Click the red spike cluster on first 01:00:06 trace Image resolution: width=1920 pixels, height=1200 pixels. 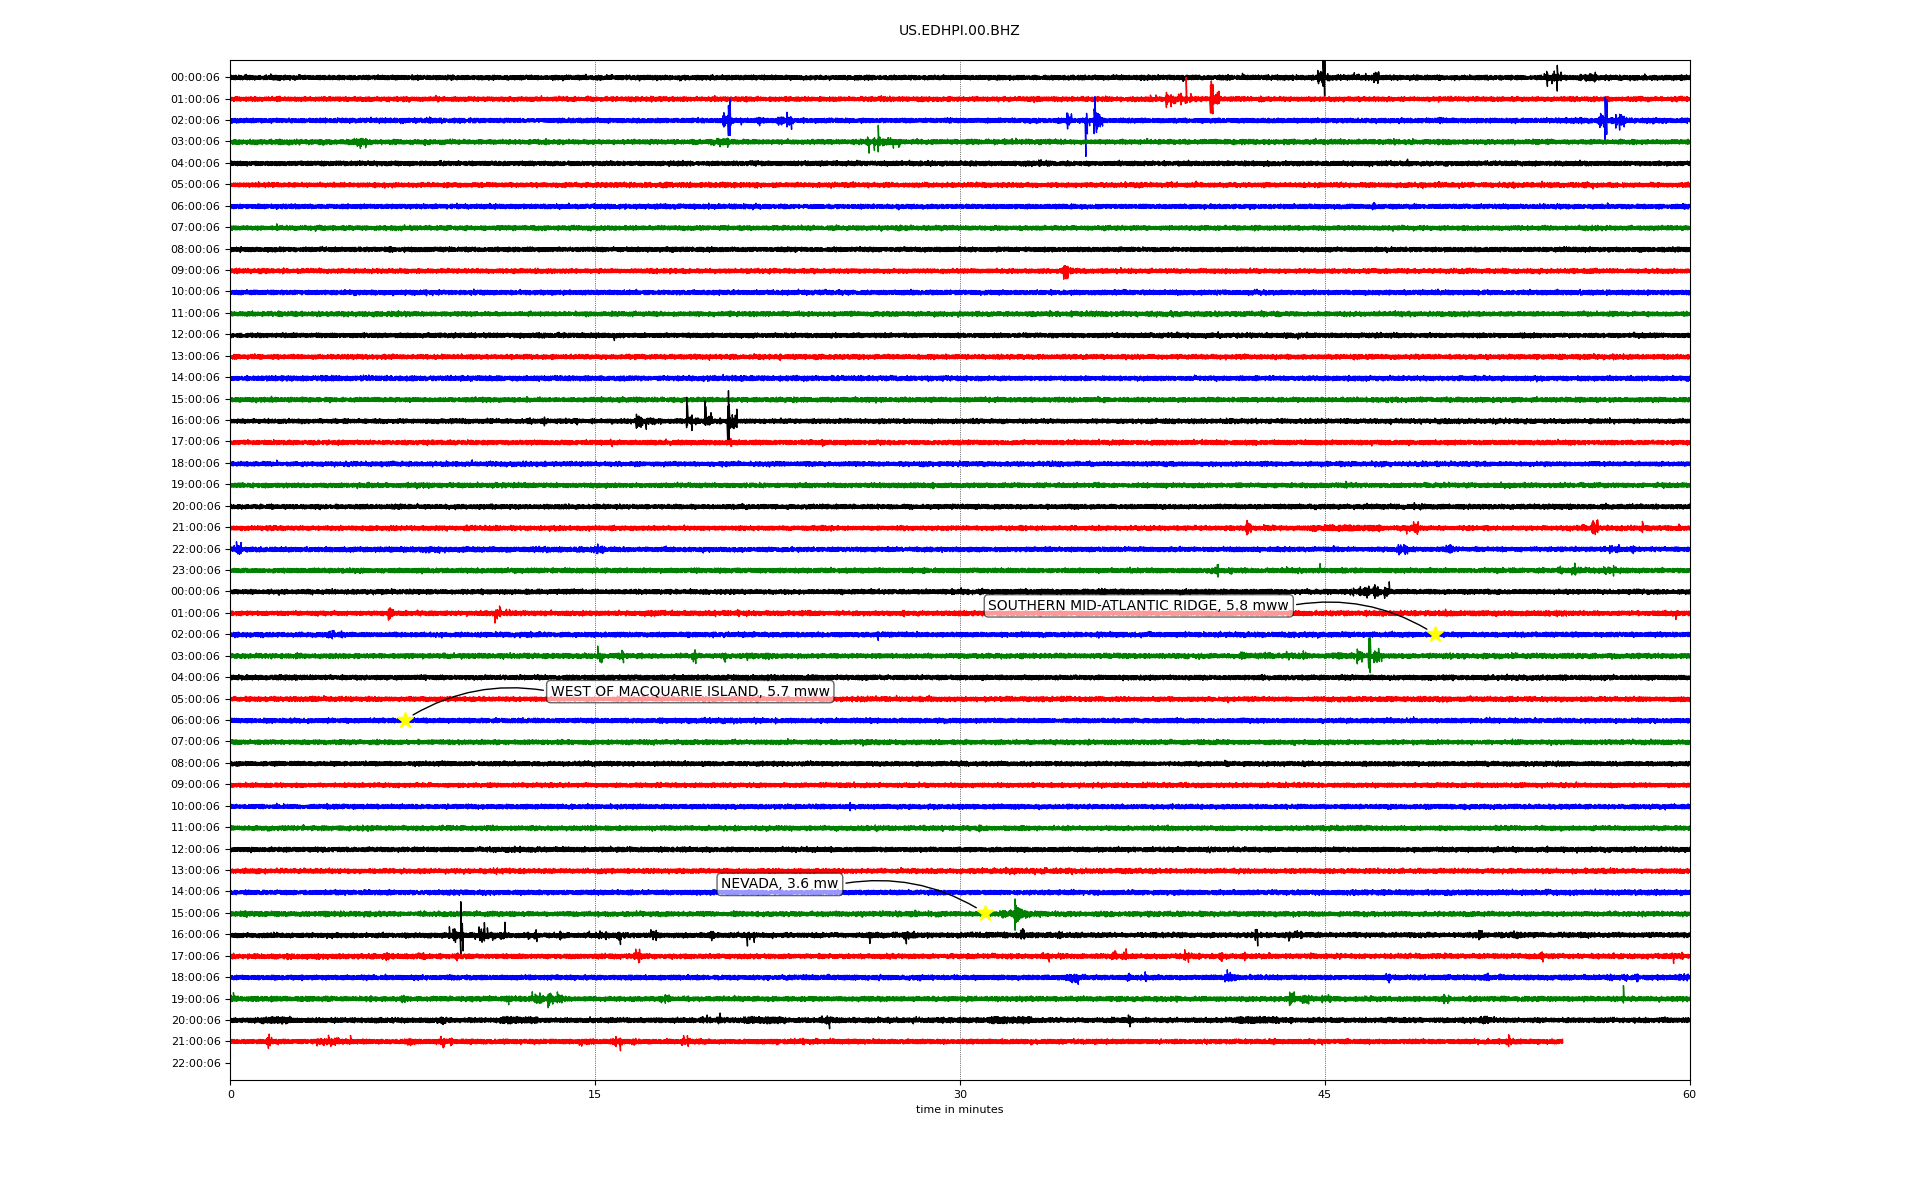(x=1211, y=98)
